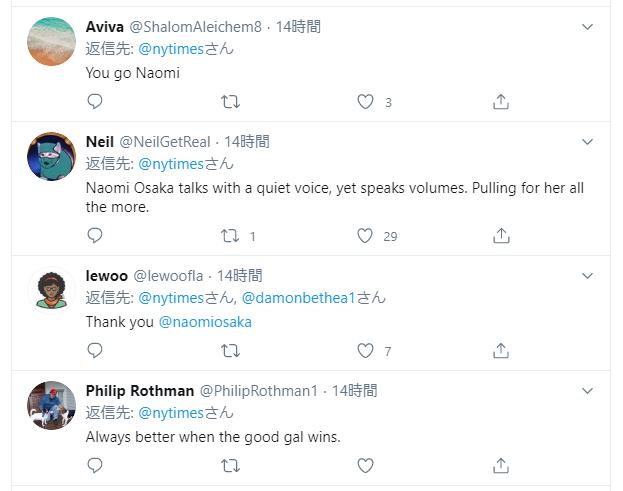The width and height of the screenshot is (623, 491).
Task: Open Neil's profile avatar
Action: 52,157
